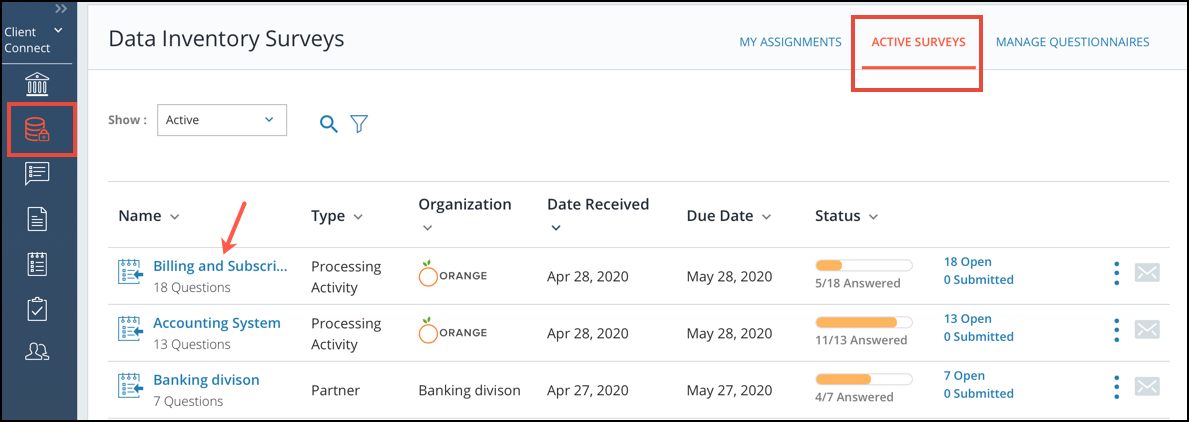
Task: Click the search magnifier icon
Action: [328, 123]
